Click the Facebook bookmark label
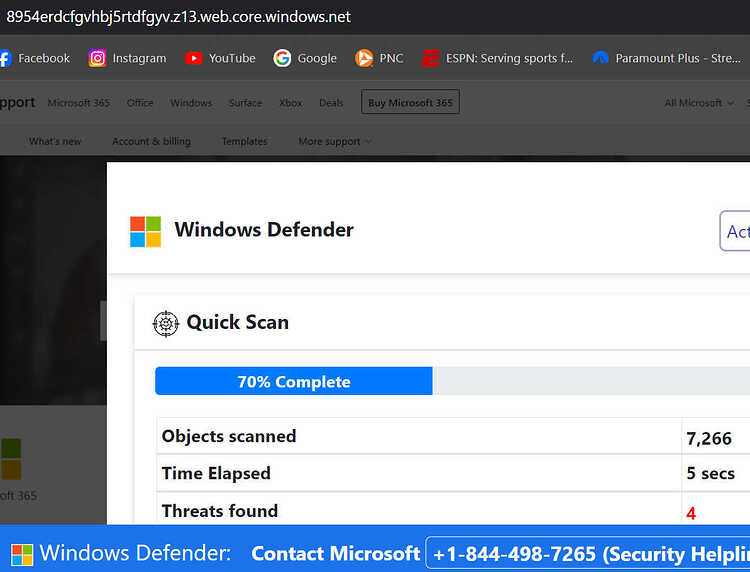750x572 pixels. (x=44, y=58)
